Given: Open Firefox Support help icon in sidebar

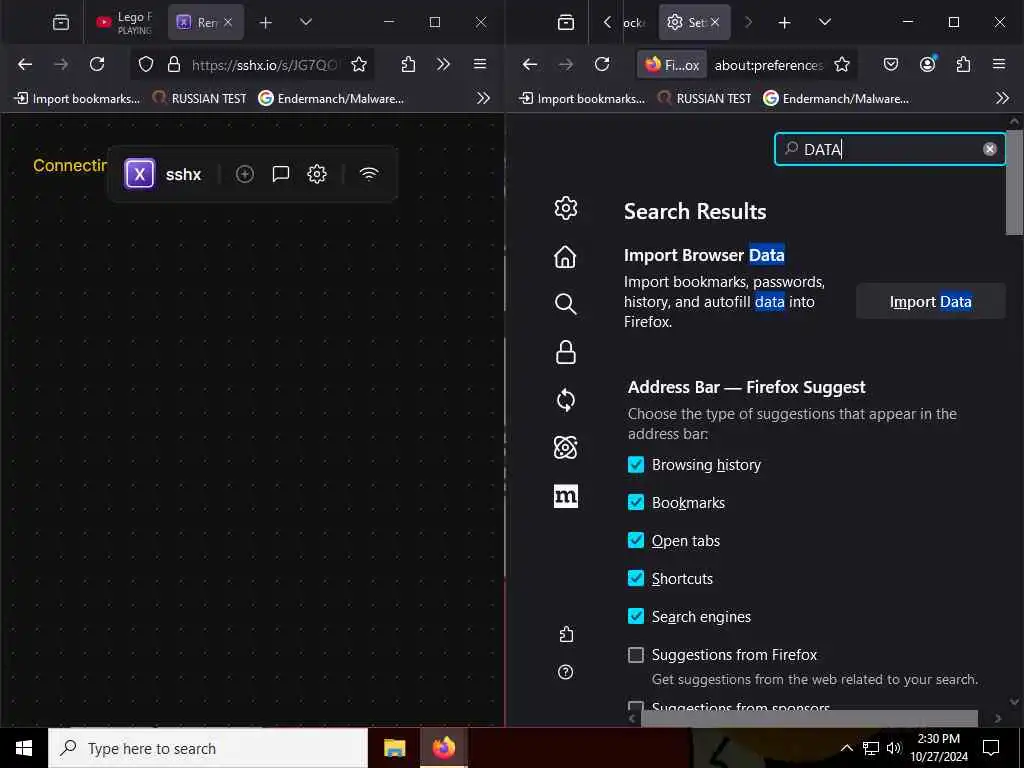Looking at the screenshot, I should click(566, 672).
